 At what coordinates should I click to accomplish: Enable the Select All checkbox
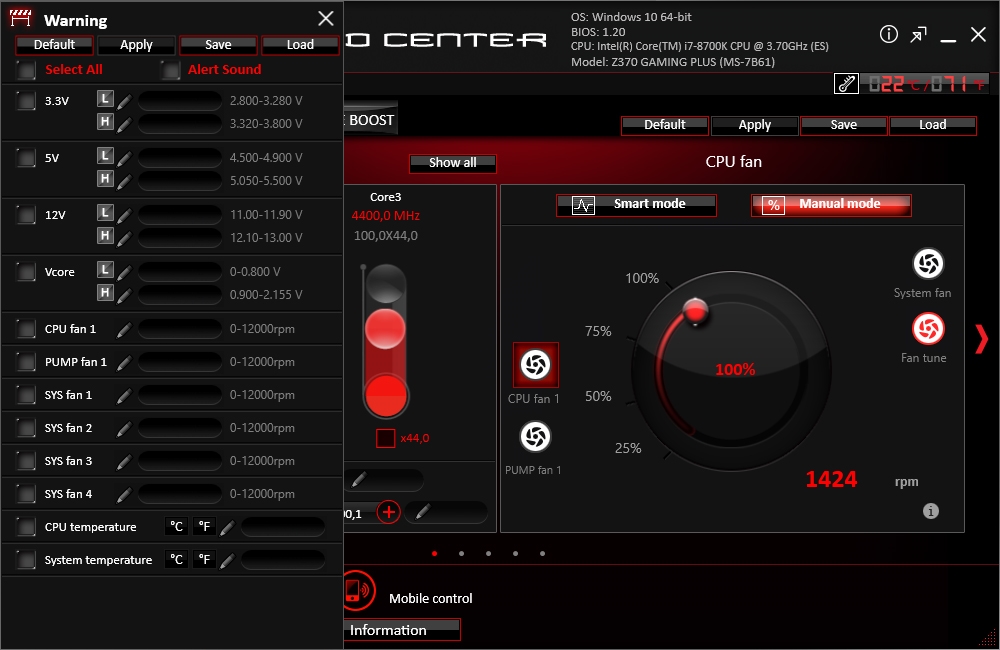(x=26, y=70)
